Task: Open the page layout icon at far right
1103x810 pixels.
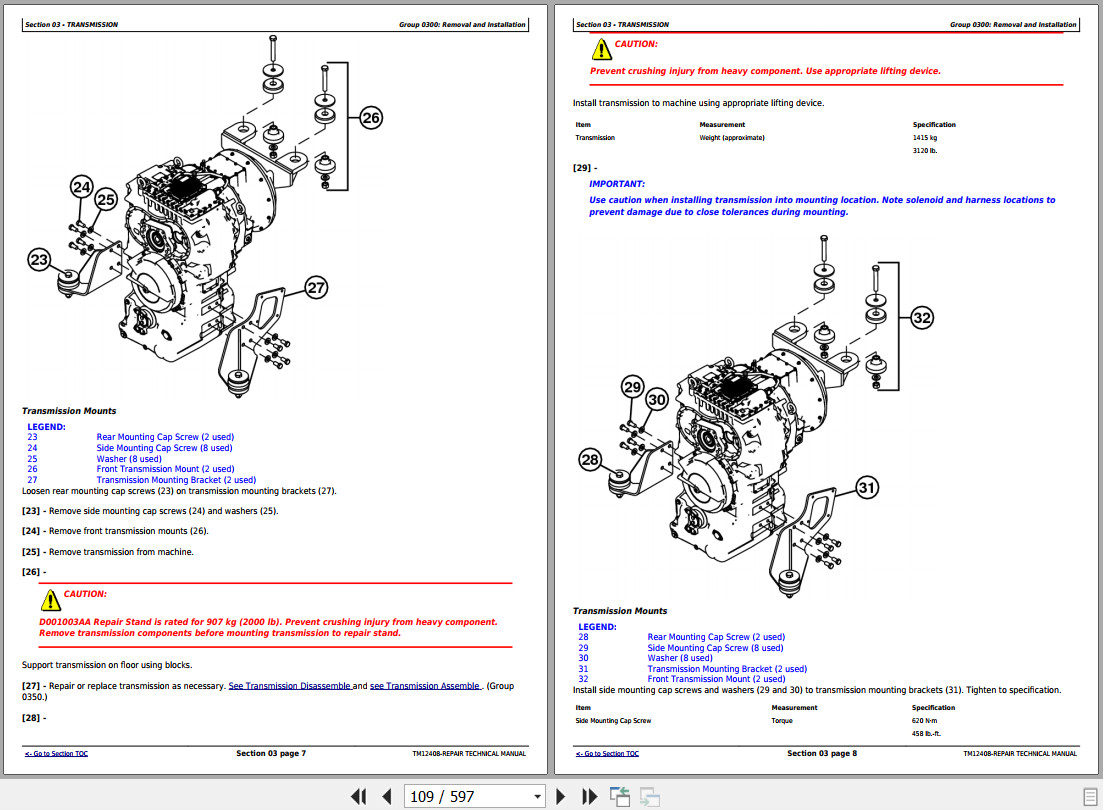Action: click(1090, 797)
